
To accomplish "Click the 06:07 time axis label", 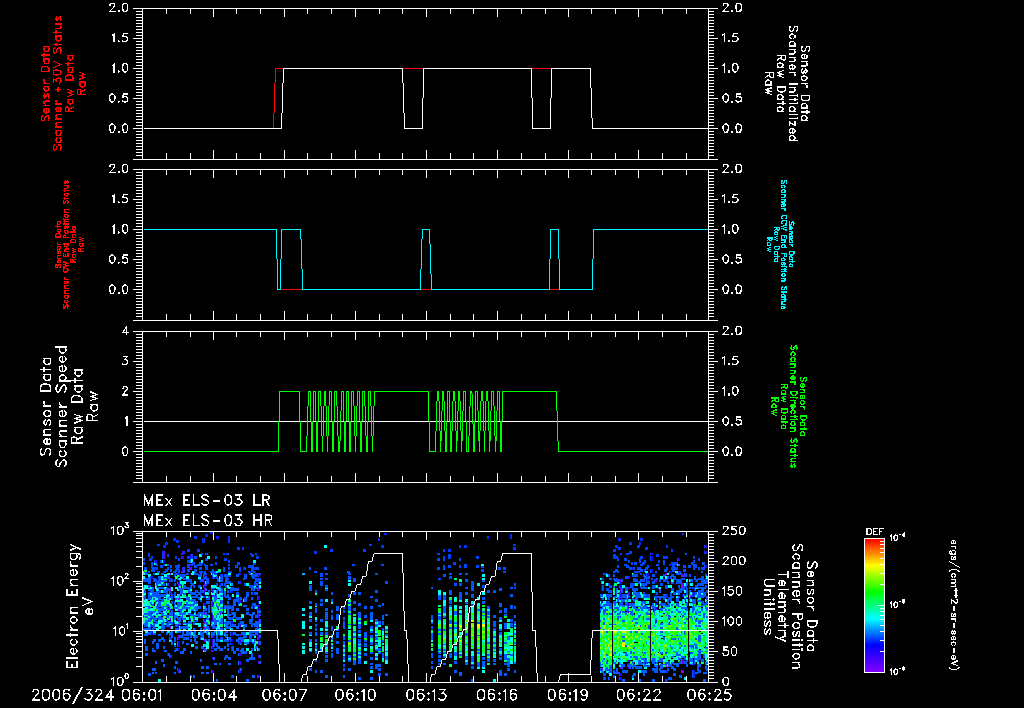I will tap(285, 695).
